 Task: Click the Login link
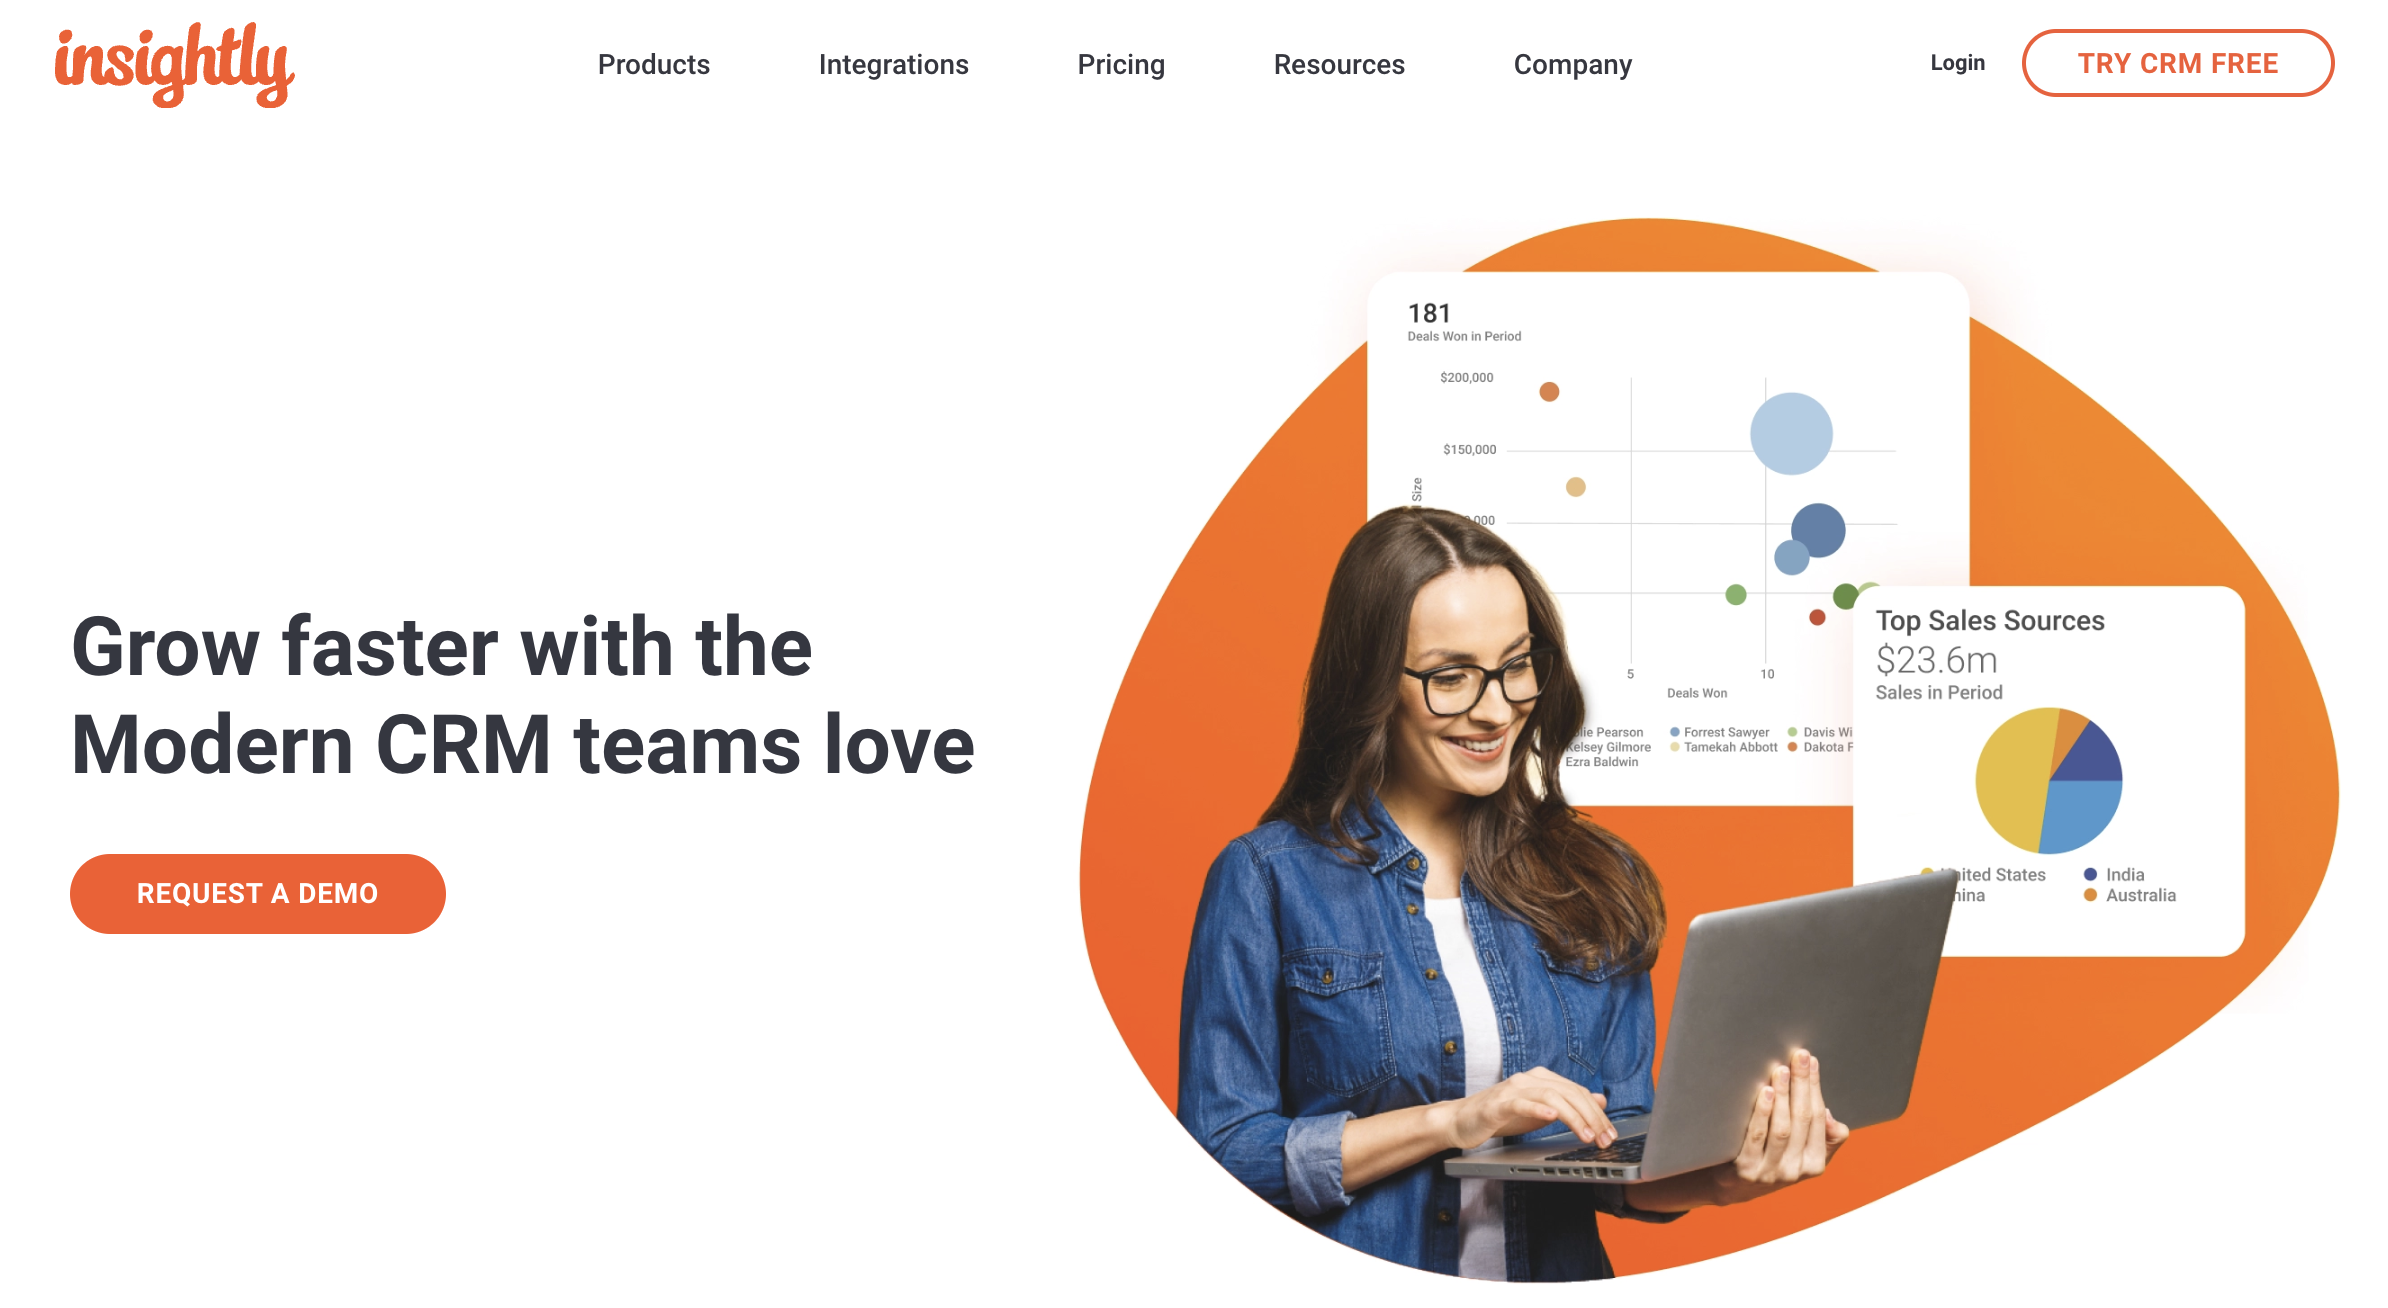pos(1958,64)
